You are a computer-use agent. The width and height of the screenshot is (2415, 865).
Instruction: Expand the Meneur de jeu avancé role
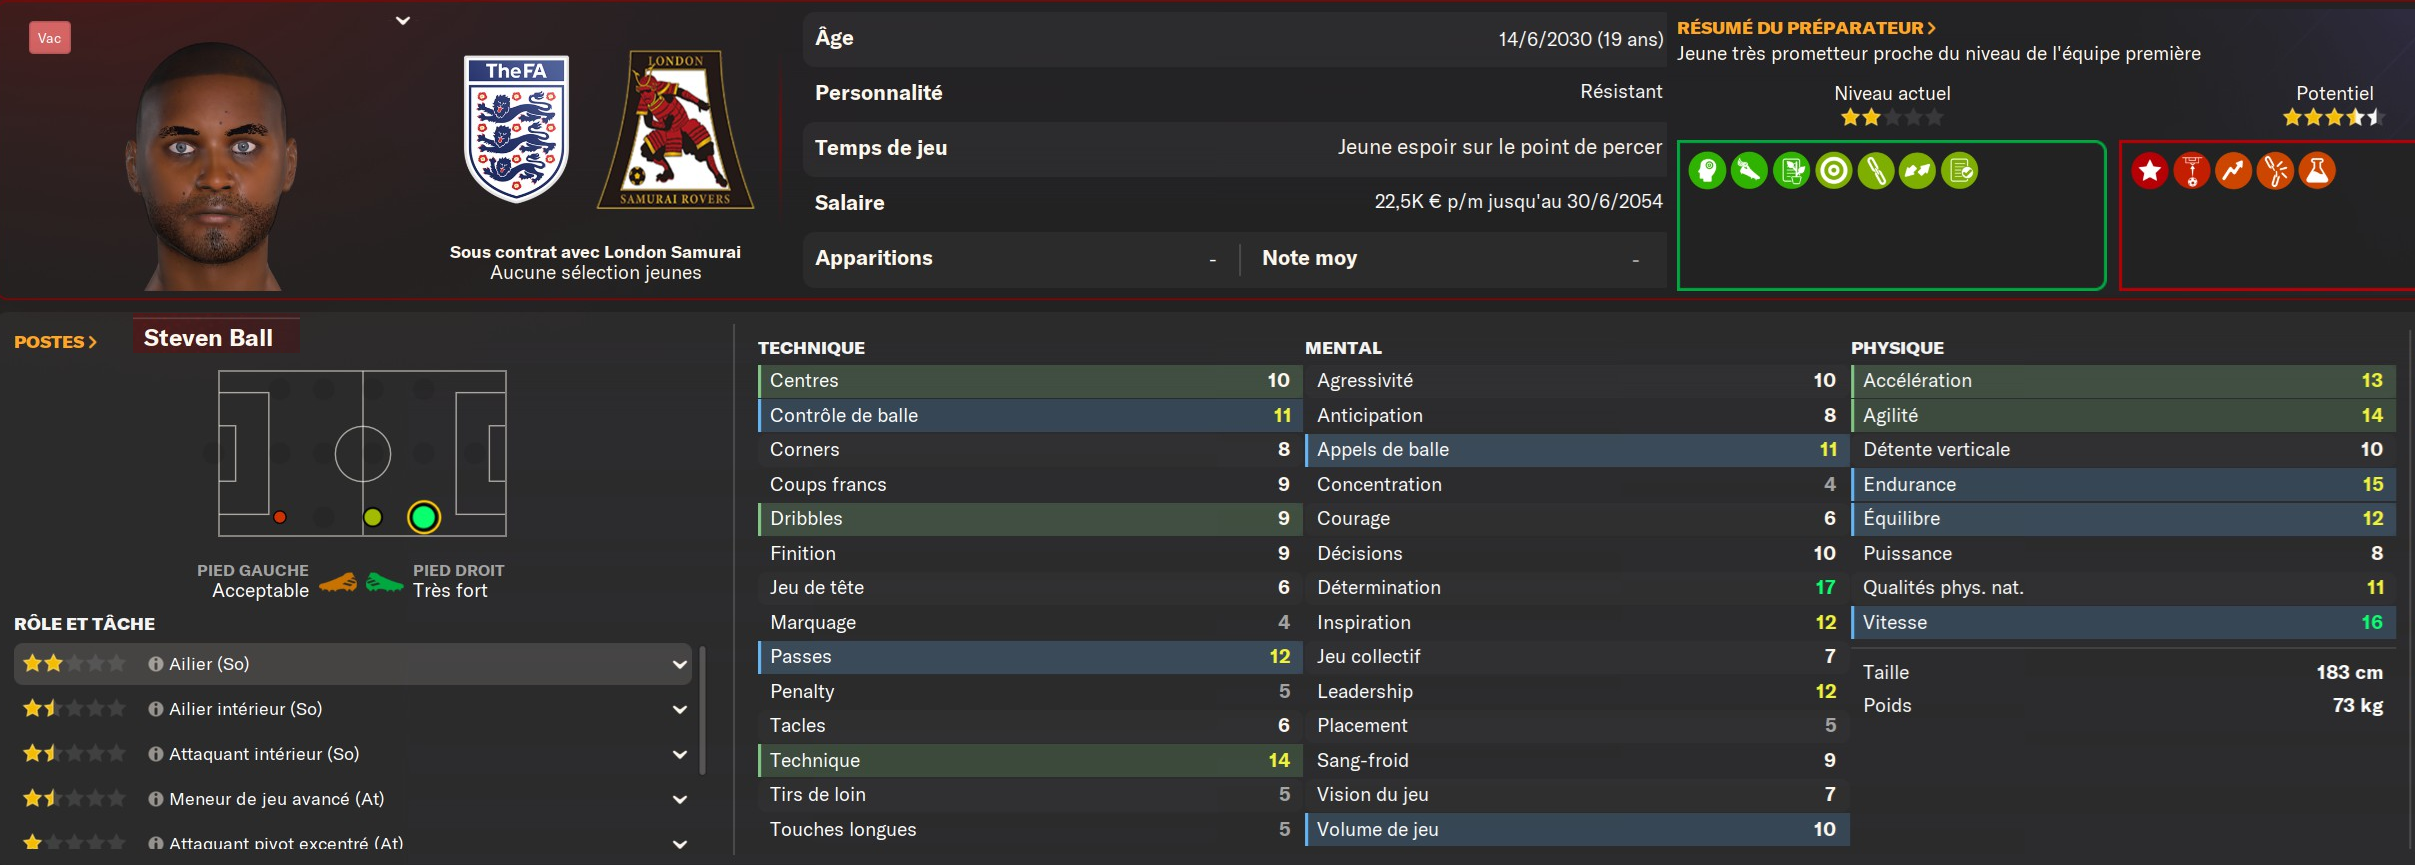[680, 799]
